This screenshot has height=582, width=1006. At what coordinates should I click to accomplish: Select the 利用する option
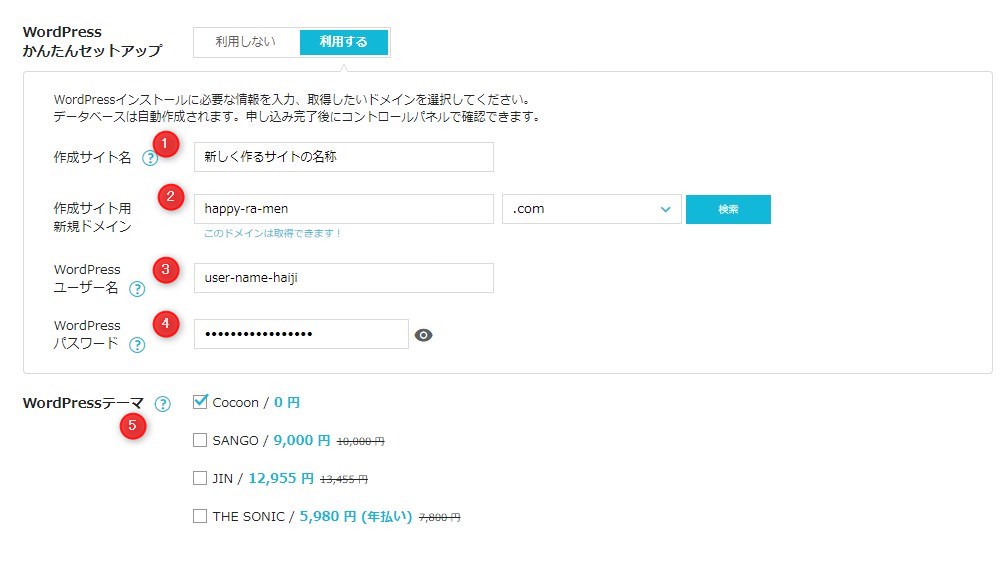(x=344, y=42)
